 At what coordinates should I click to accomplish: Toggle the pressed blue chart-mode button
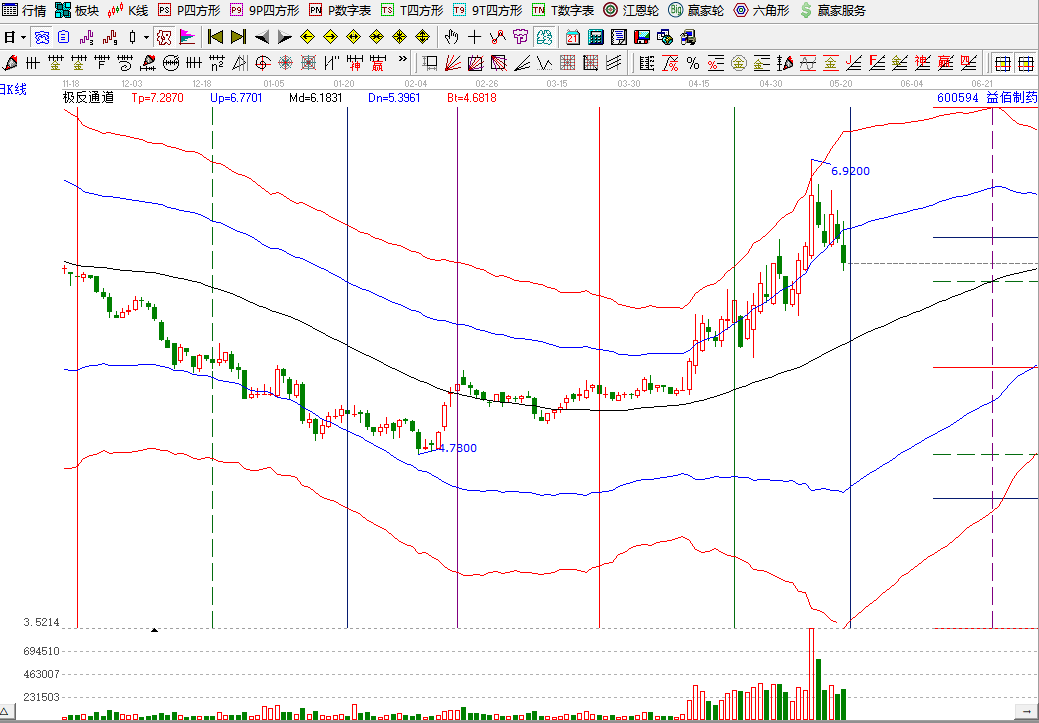[42, 37]
